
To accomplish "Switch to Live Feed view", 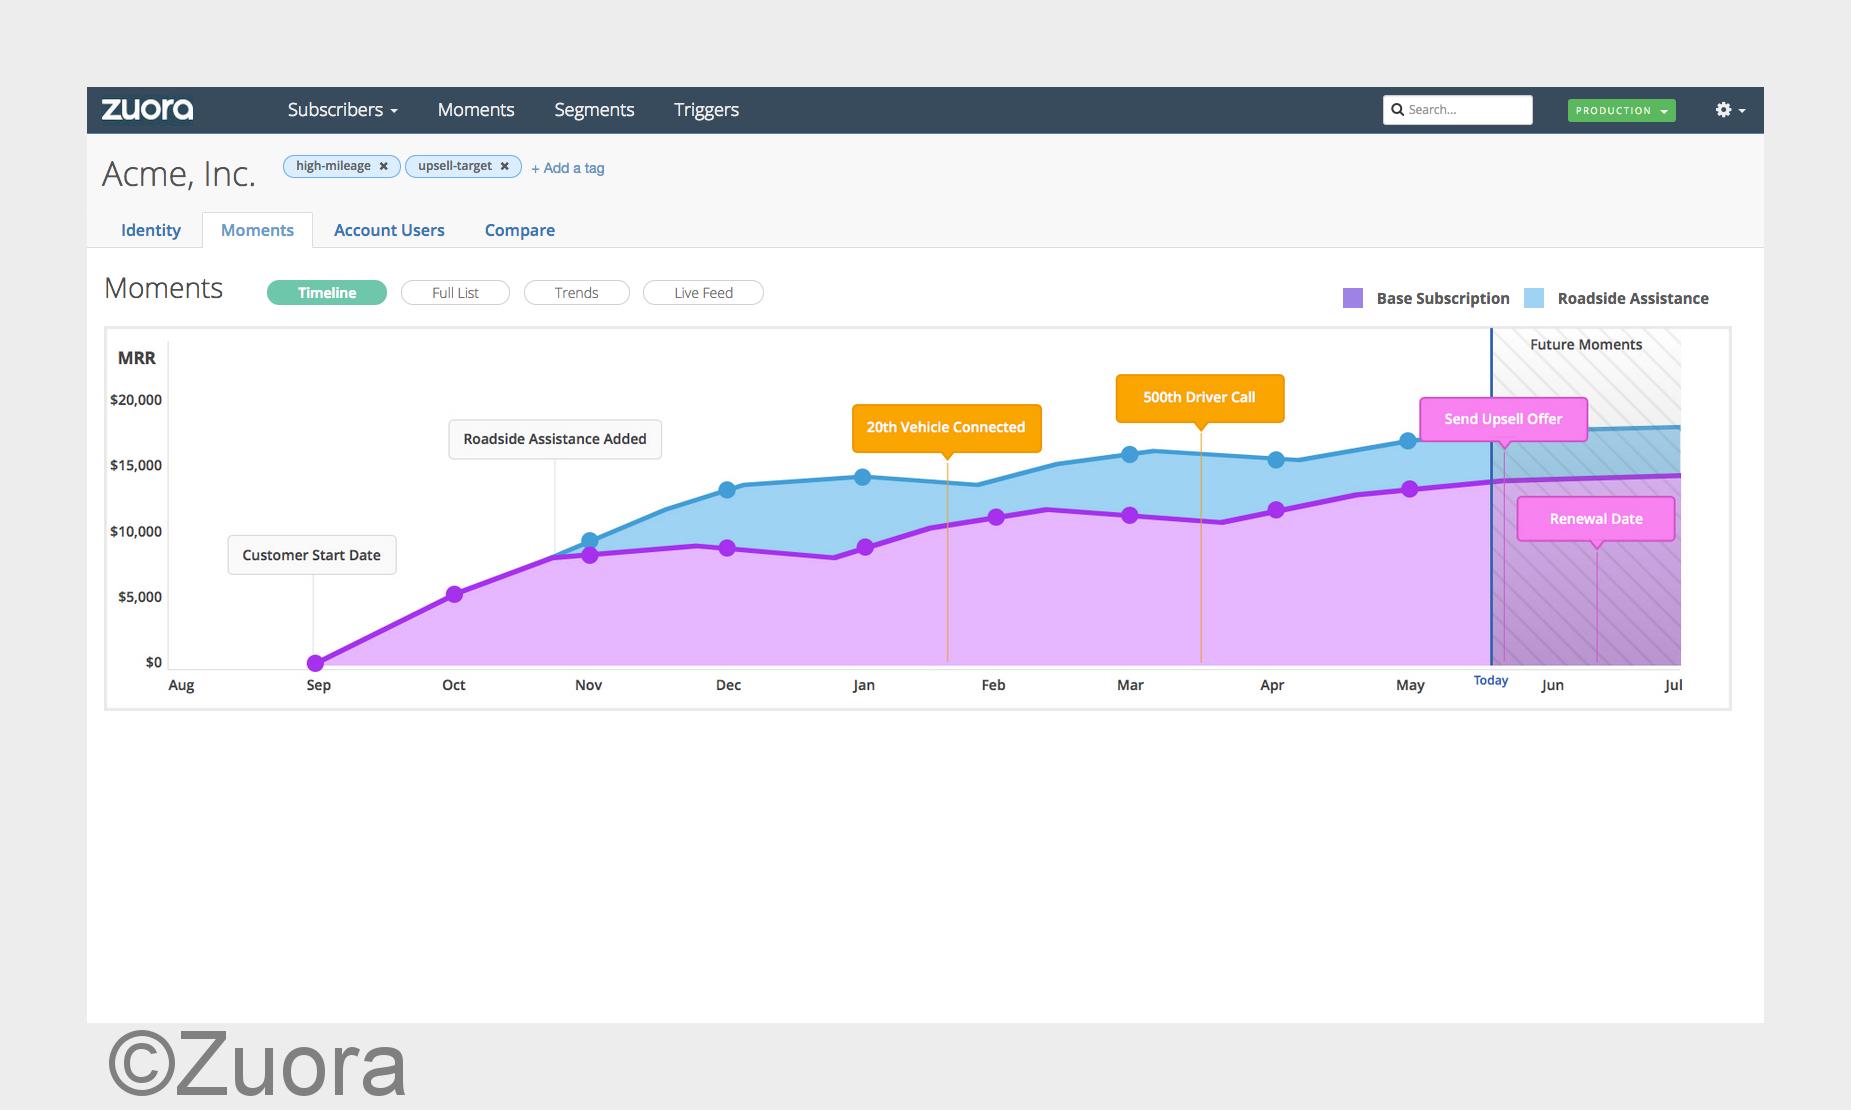I will tap(703, 293).
